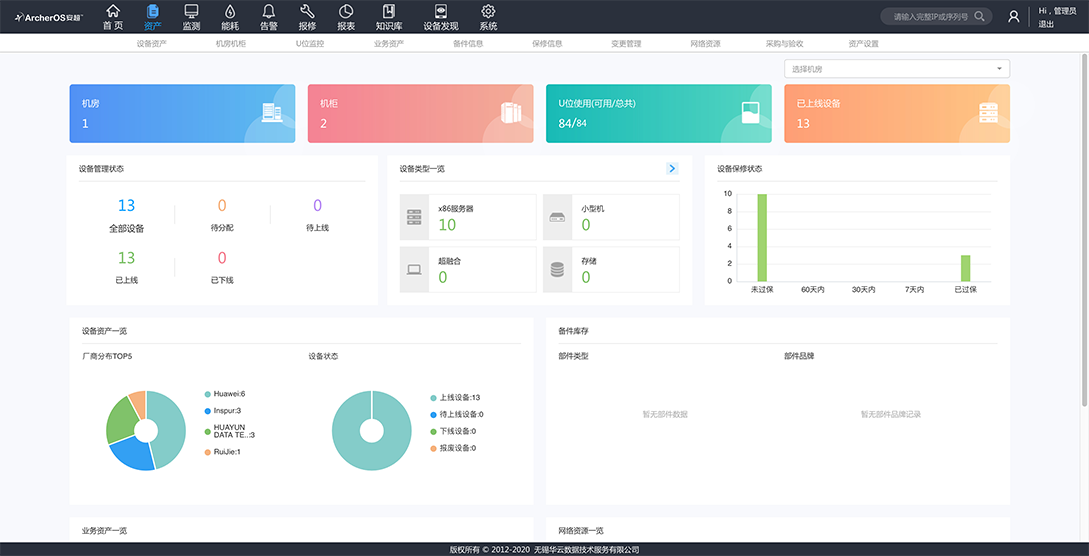Open the 报表 reports icon
The height and width of the screenshot is (556, 1089).
pyautogui.click(x=346, y=11)
